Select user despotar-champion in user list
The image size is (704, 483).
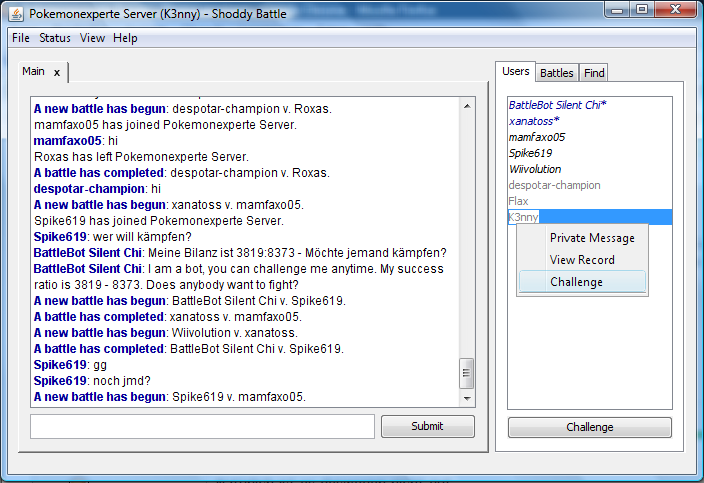pos(554,185)
